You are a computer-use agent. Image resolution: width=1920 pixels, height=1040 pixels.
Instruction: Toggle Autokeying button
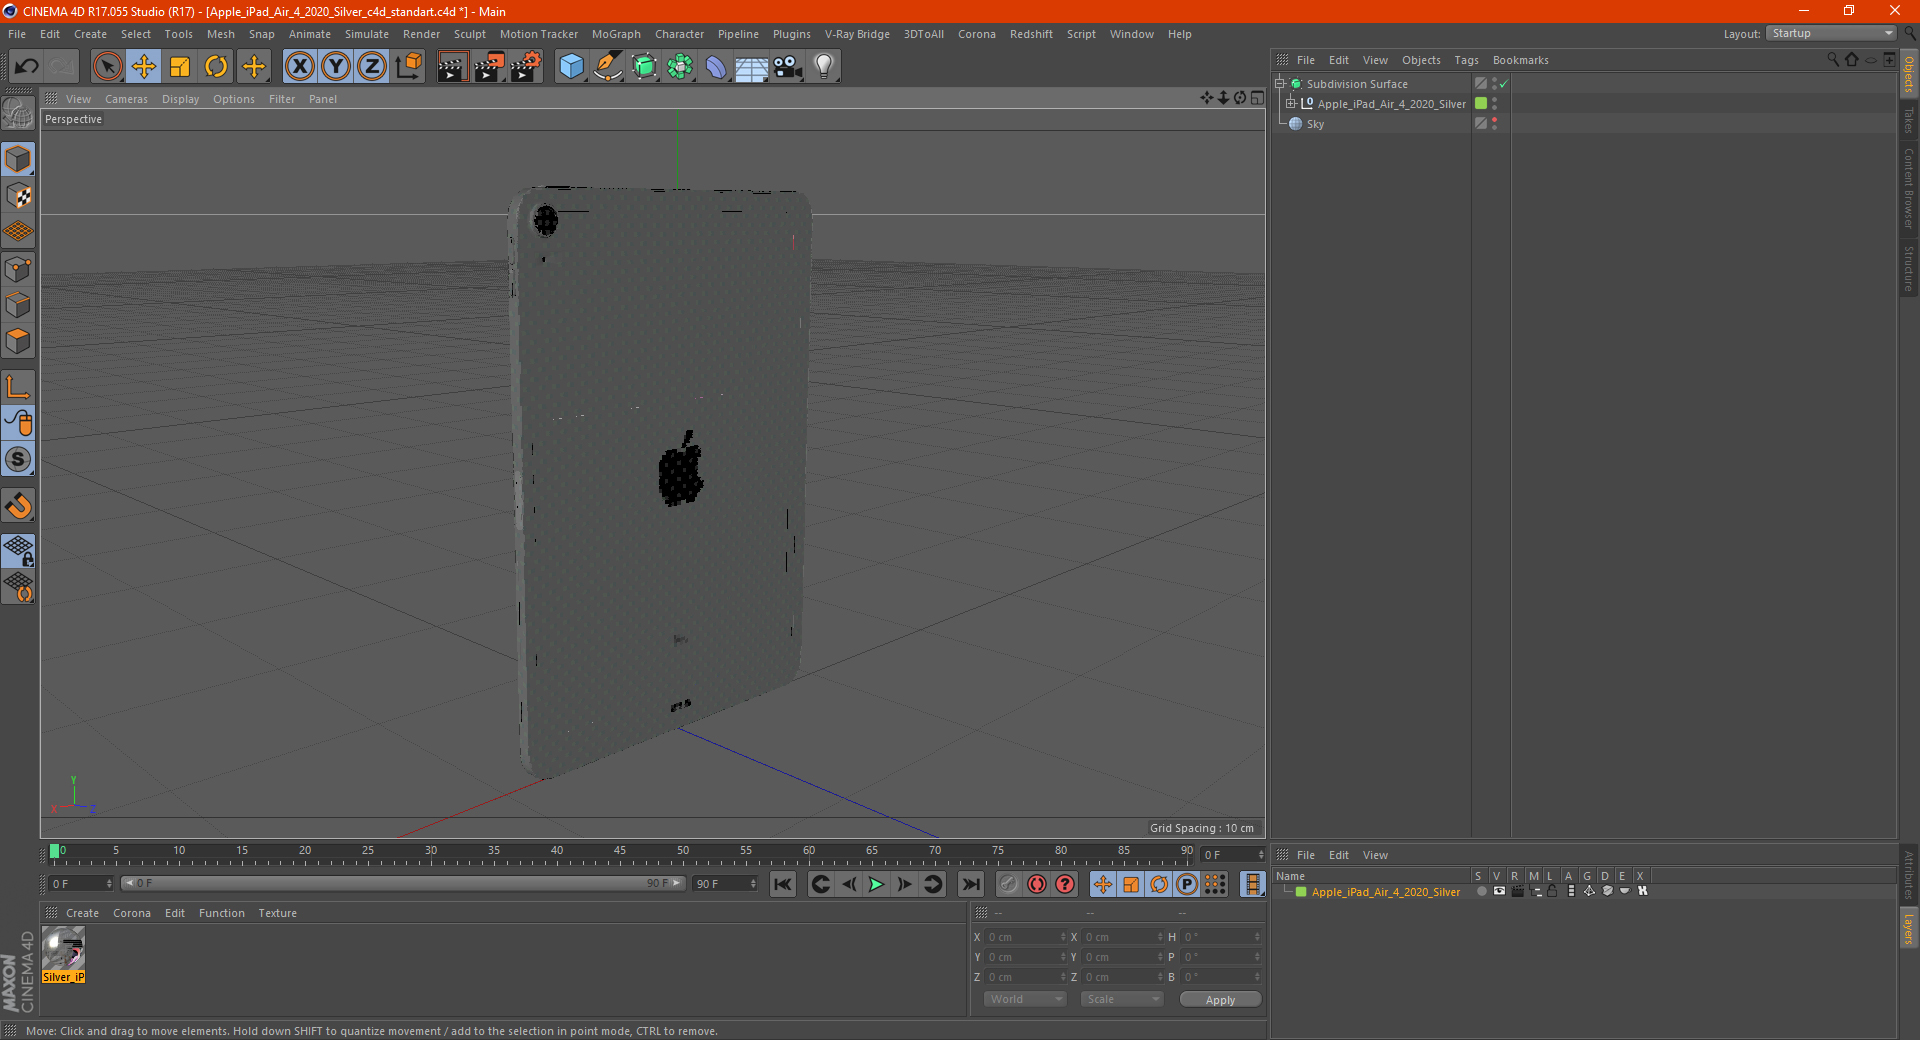[x=1037, y=884]
